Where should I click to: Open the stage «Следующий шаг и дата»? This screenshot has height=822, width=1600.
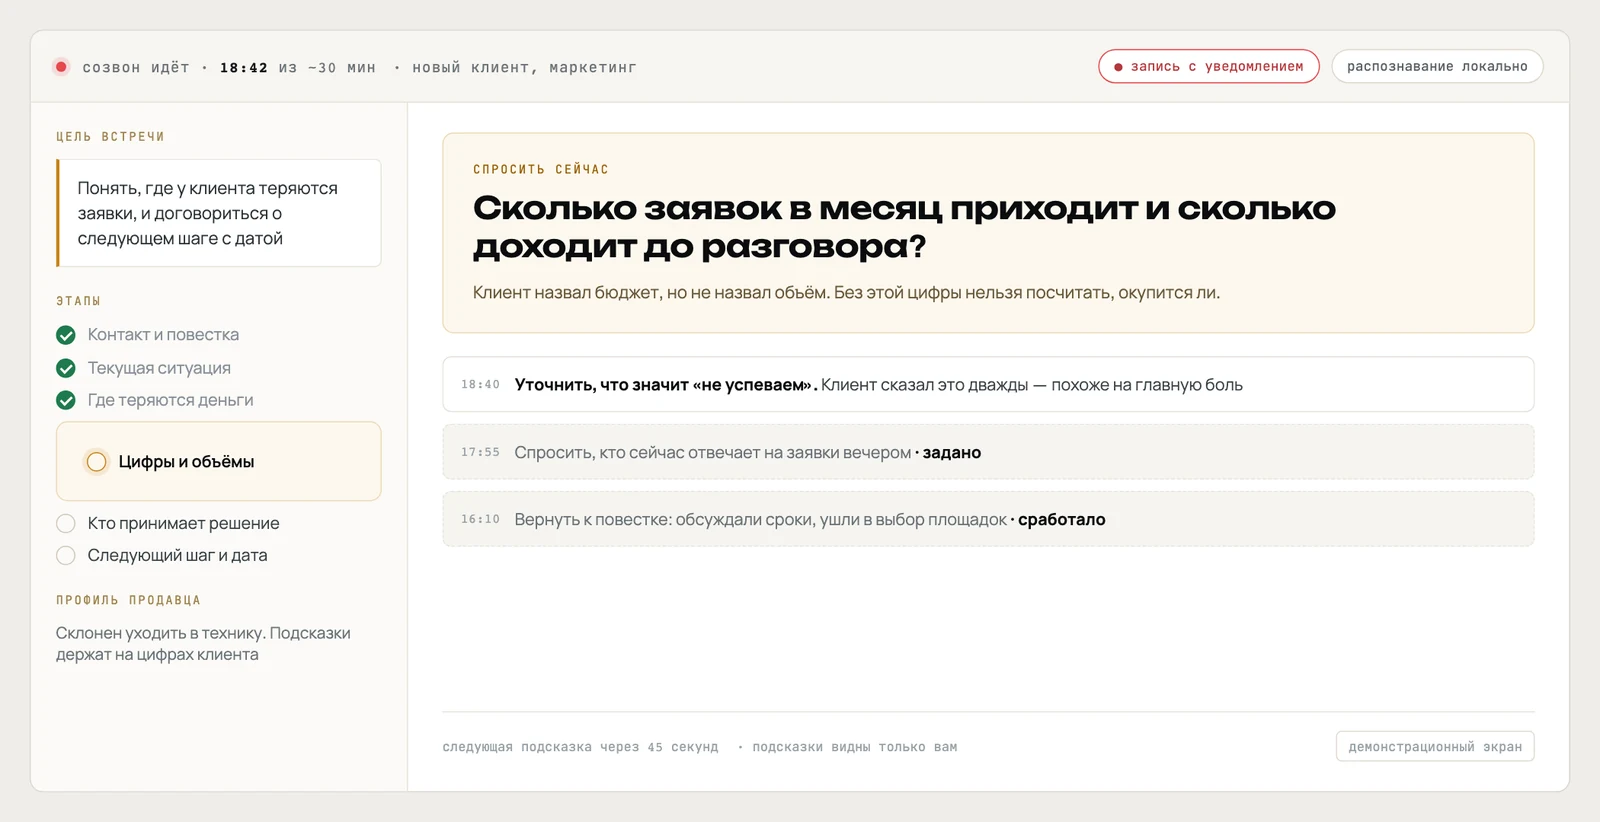pyautogui.click(x=177, y=555)
